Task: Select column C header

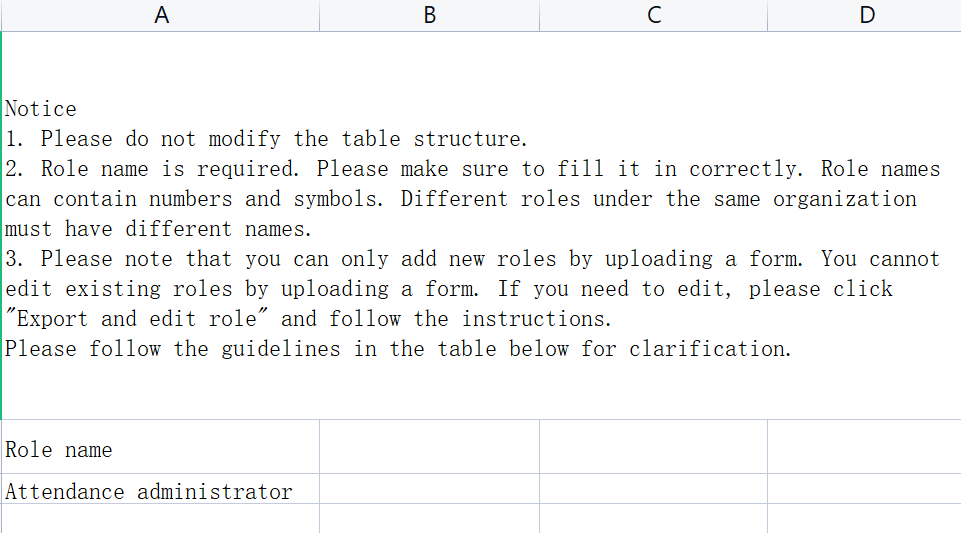Action: (653, 15)
